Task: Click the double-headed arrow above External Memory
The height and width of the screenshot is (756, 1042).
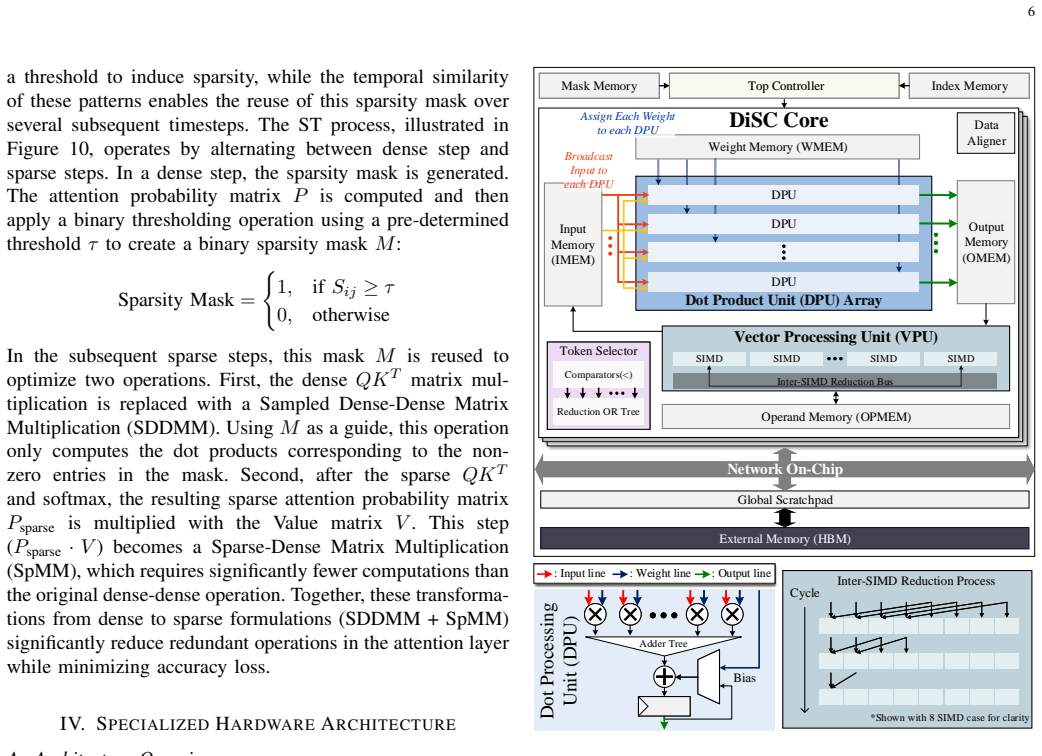Action: point(785,518)
